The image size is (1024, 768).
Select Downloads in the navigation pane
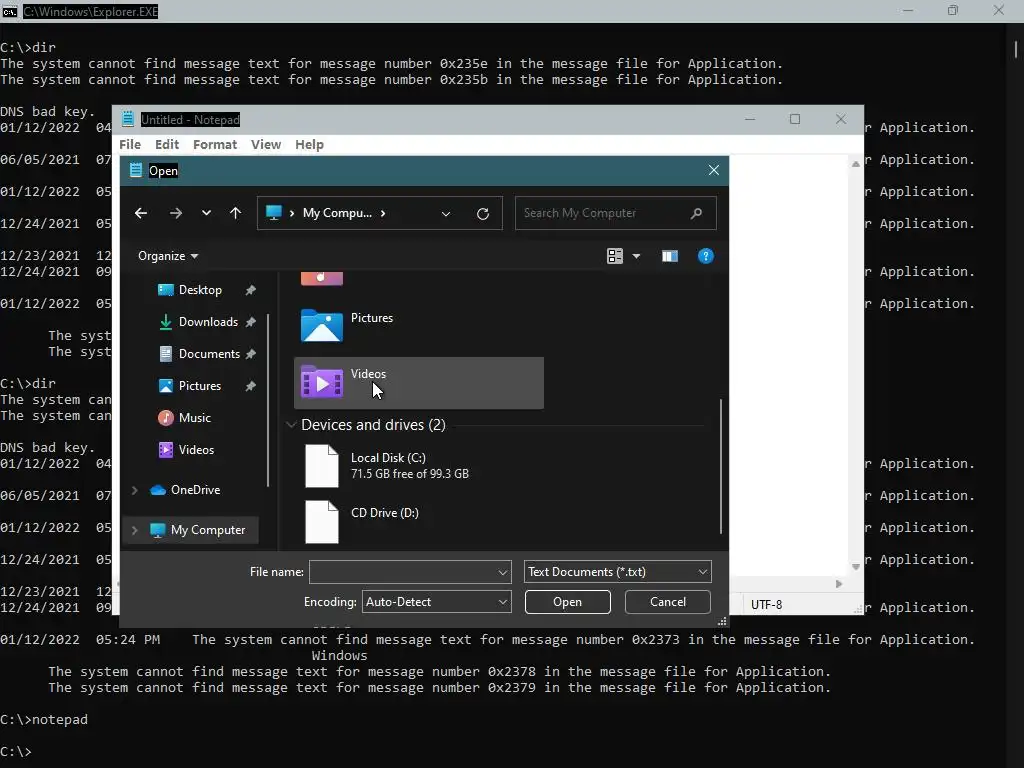click(x=208, y=322)
